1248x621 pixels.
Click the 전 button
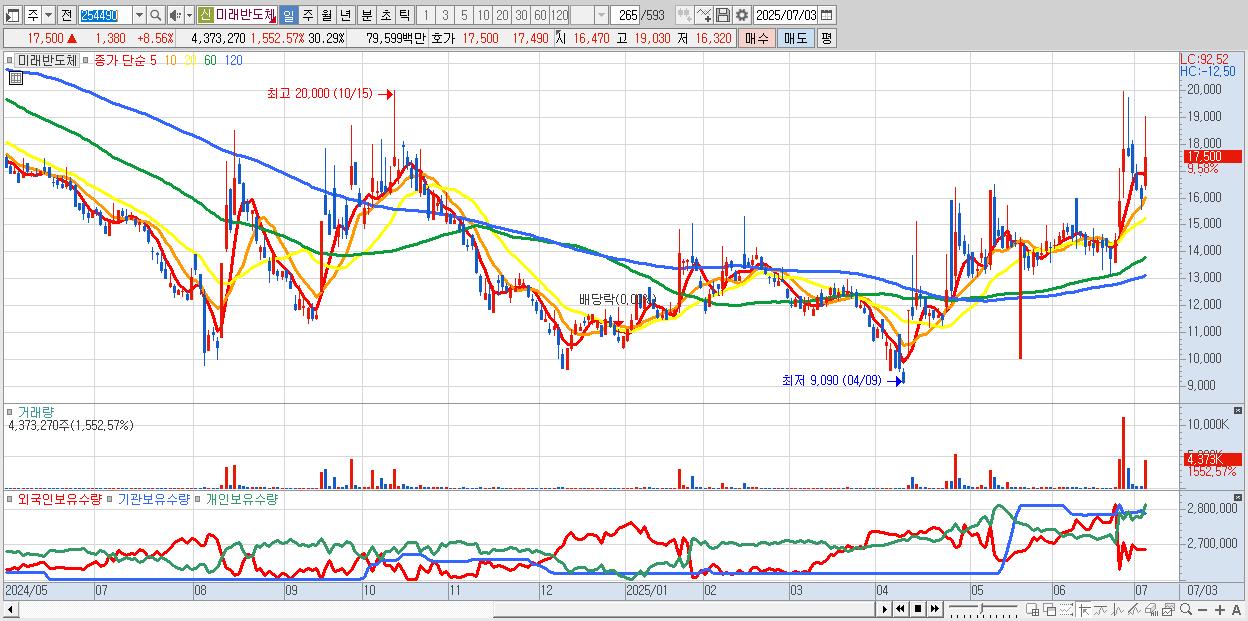click(x=66, y=15)
